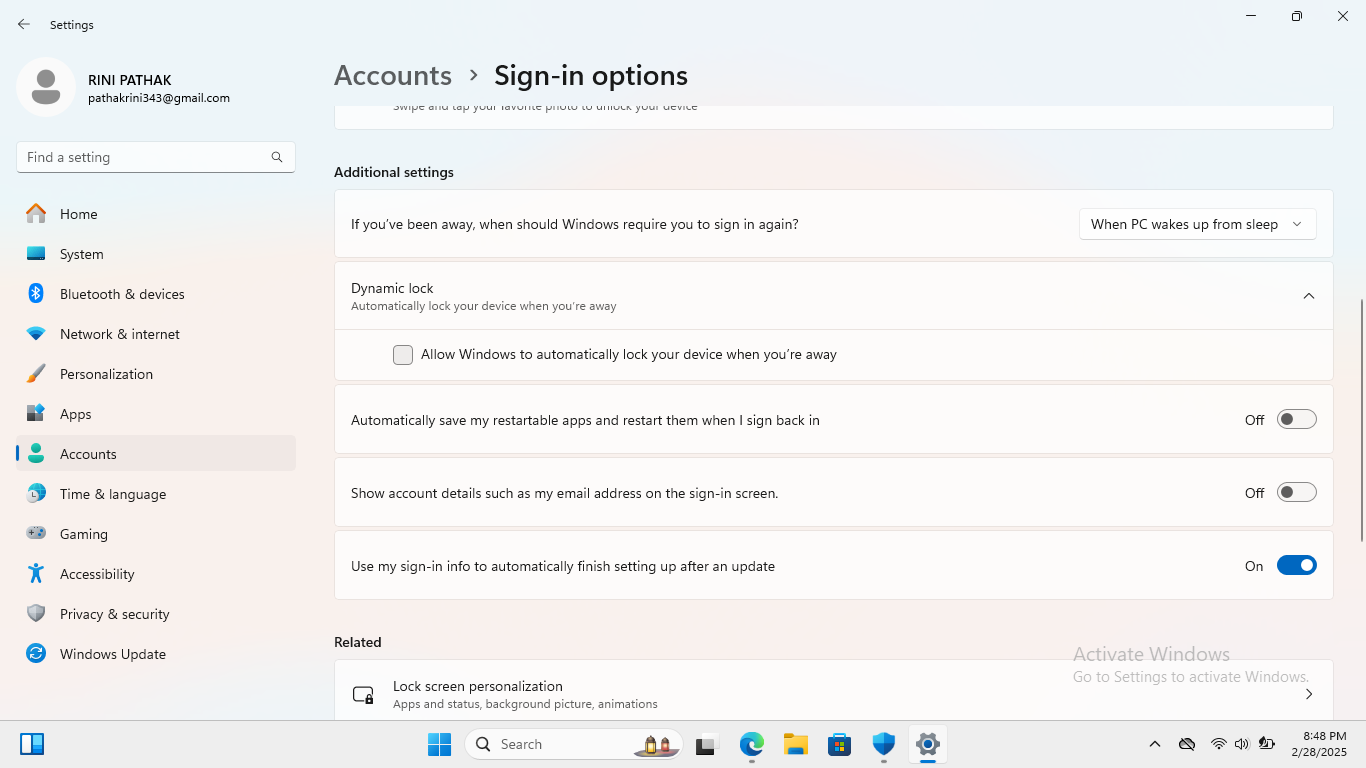Image resolution: width=1366 pixels, height=768 pixels.
Task: Toggle automatically save restartable apps switch
Action: (x=1297, y=420)
